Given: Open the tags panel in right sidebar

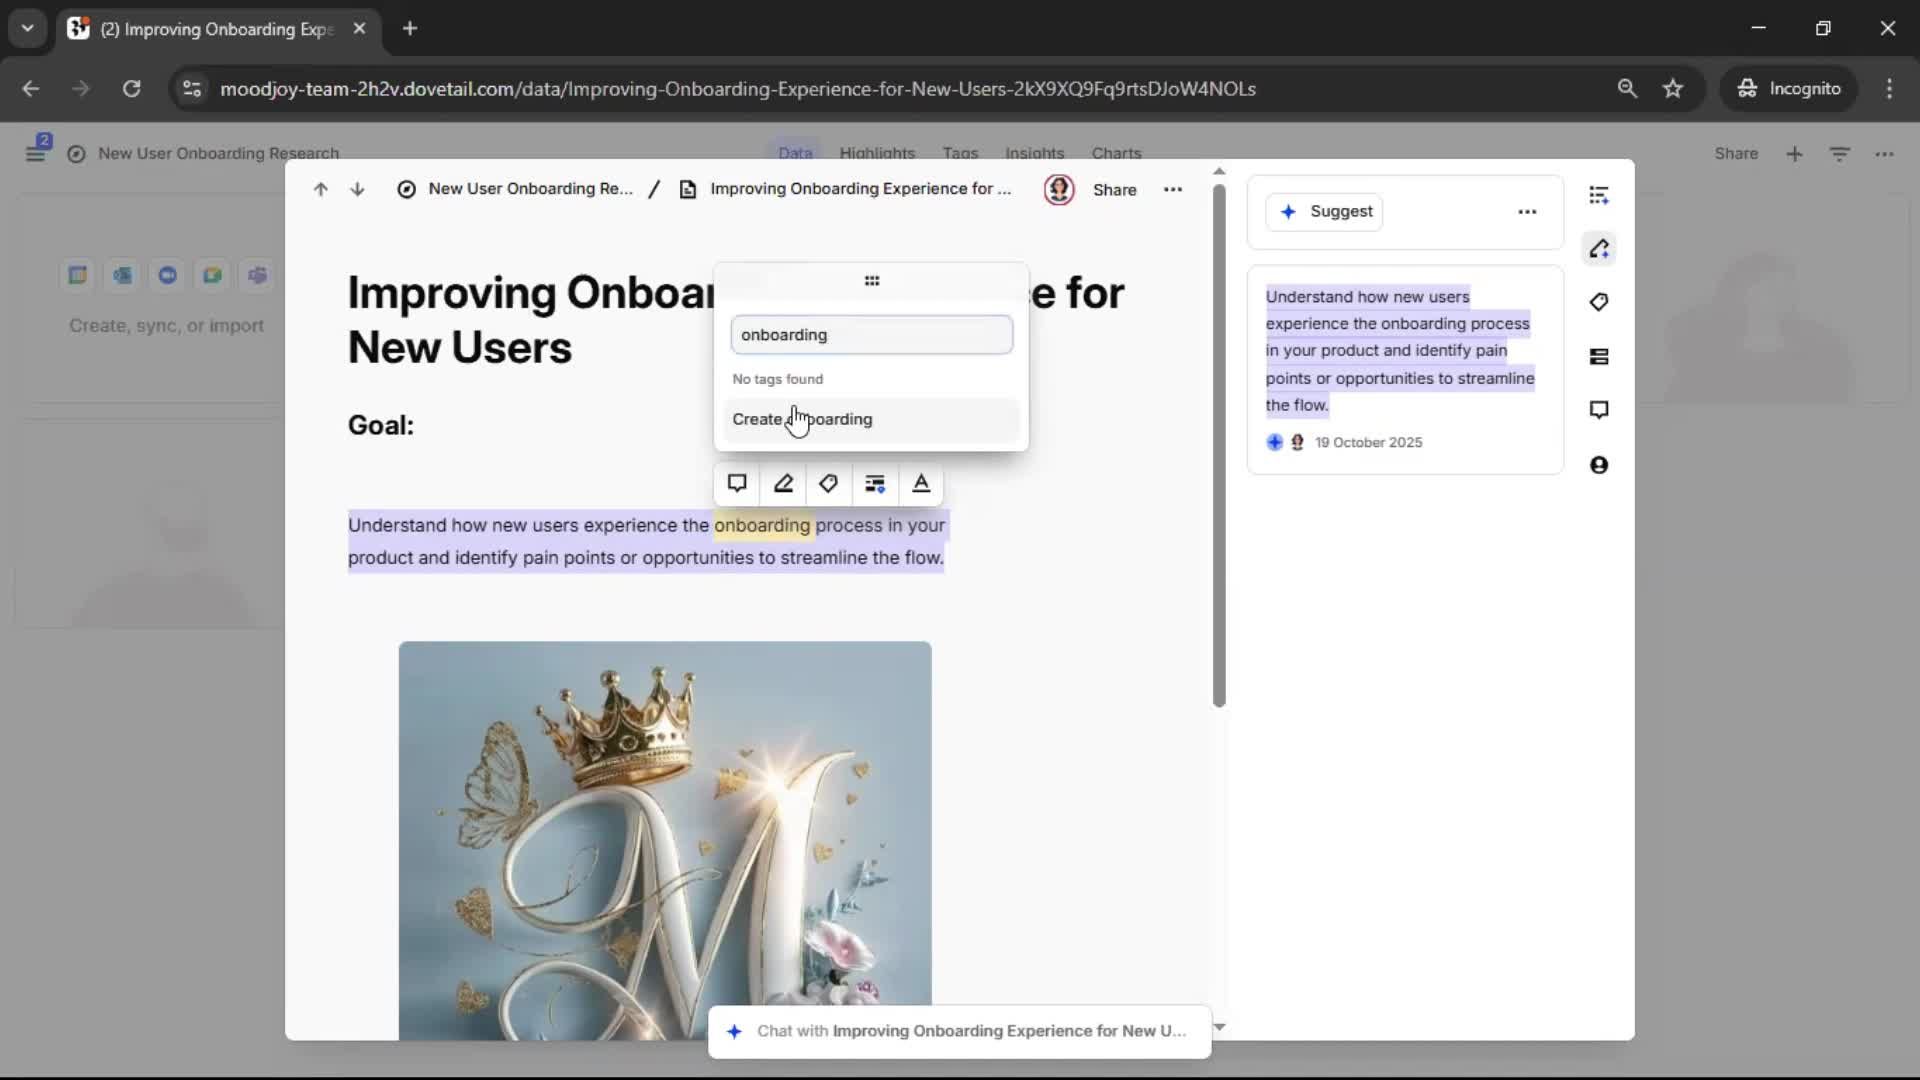Looking at the screenshot, I should click(x=1598, y=302).
